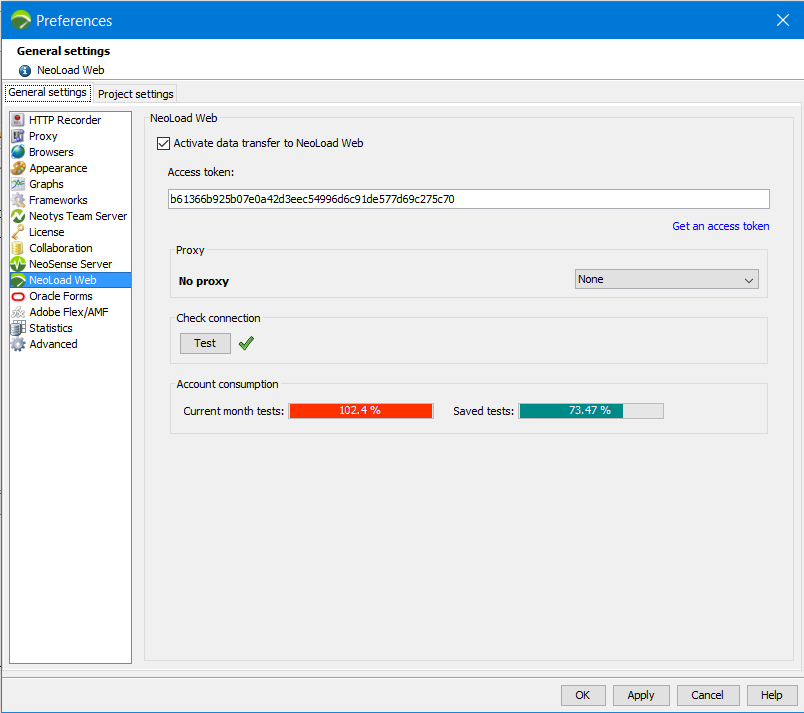
Task: Select the General settings tab
Action: 47,93
